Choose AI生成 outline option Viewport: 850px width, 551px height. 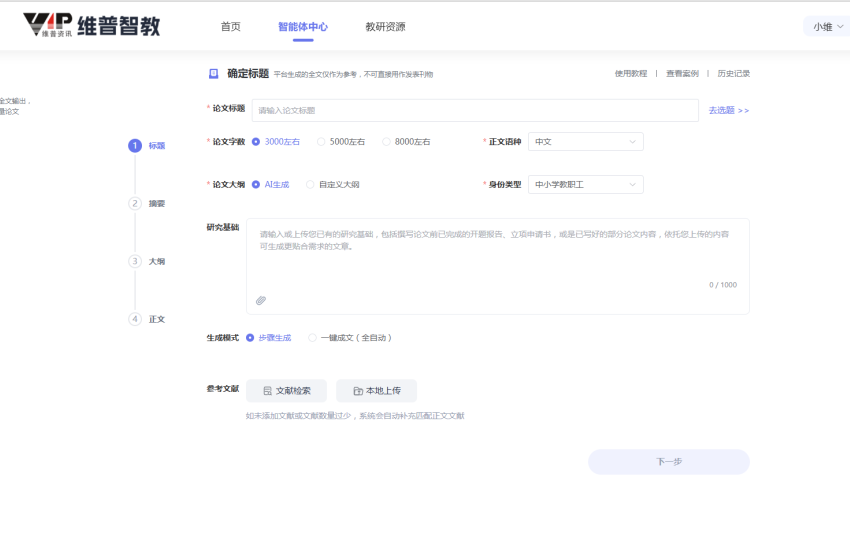click(271, 184)
